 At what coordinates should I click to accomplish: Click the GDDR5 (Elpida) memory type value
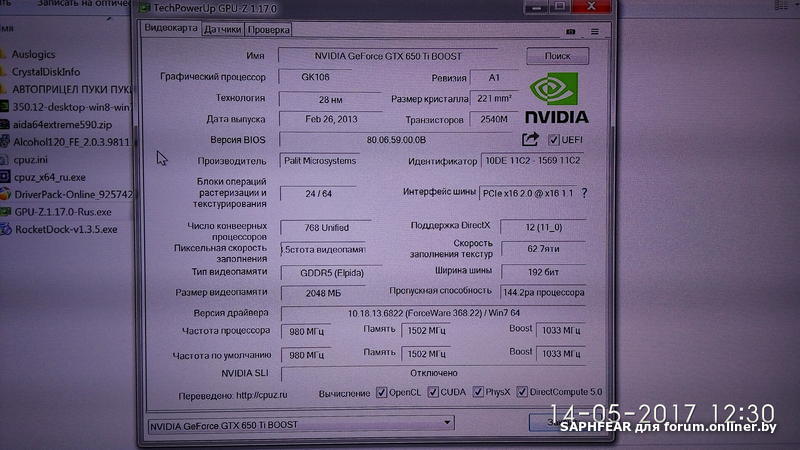click(332, 273)
